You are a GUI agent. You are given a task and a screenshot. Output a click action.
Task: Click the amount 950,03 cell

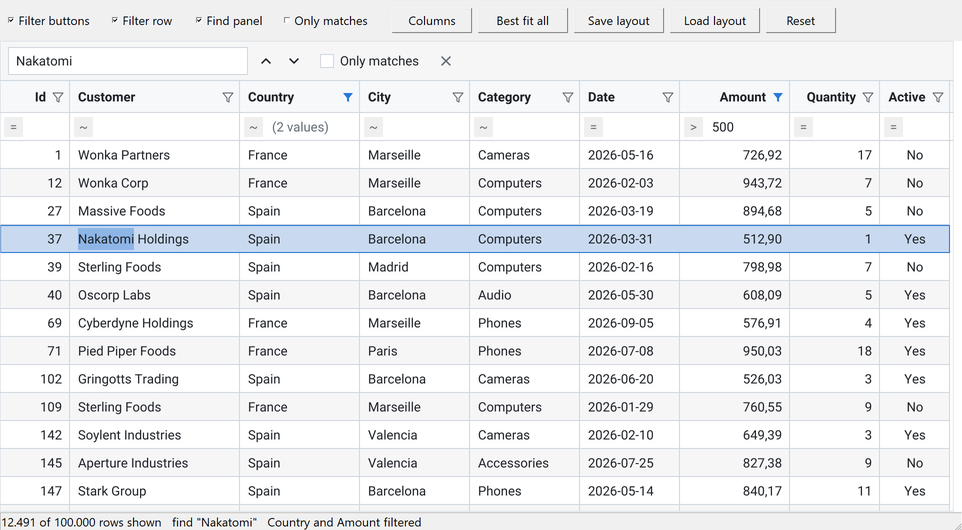734,351
